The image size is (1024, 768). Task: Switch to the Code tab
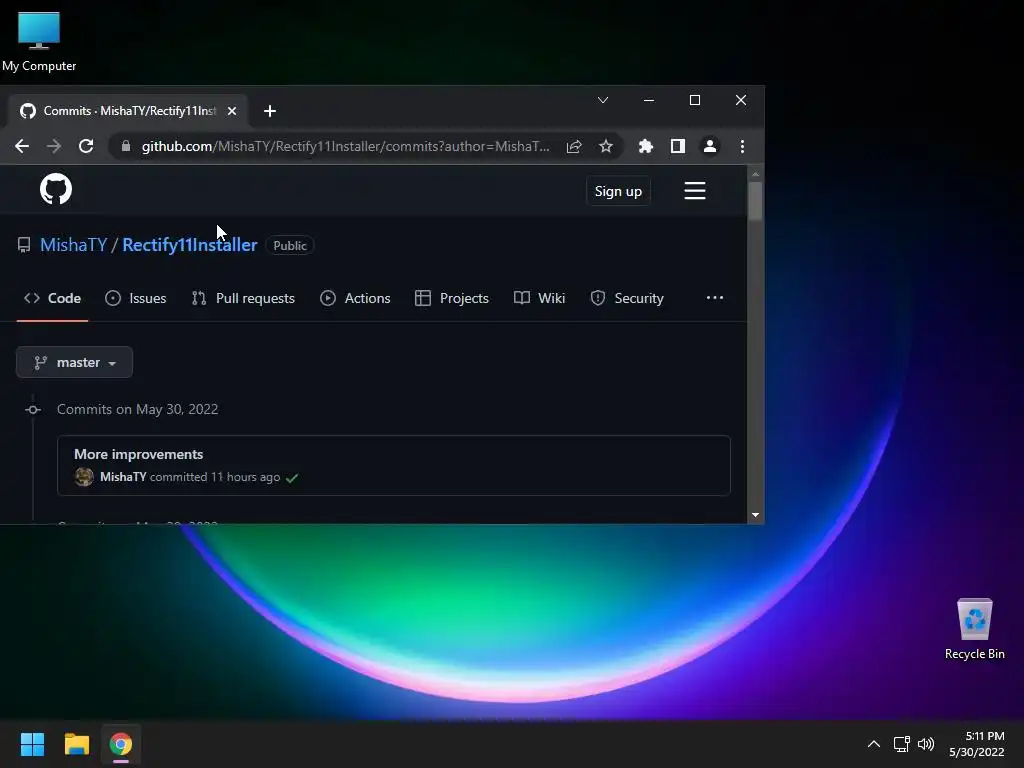pyautogui.click(x=52, y=298)
